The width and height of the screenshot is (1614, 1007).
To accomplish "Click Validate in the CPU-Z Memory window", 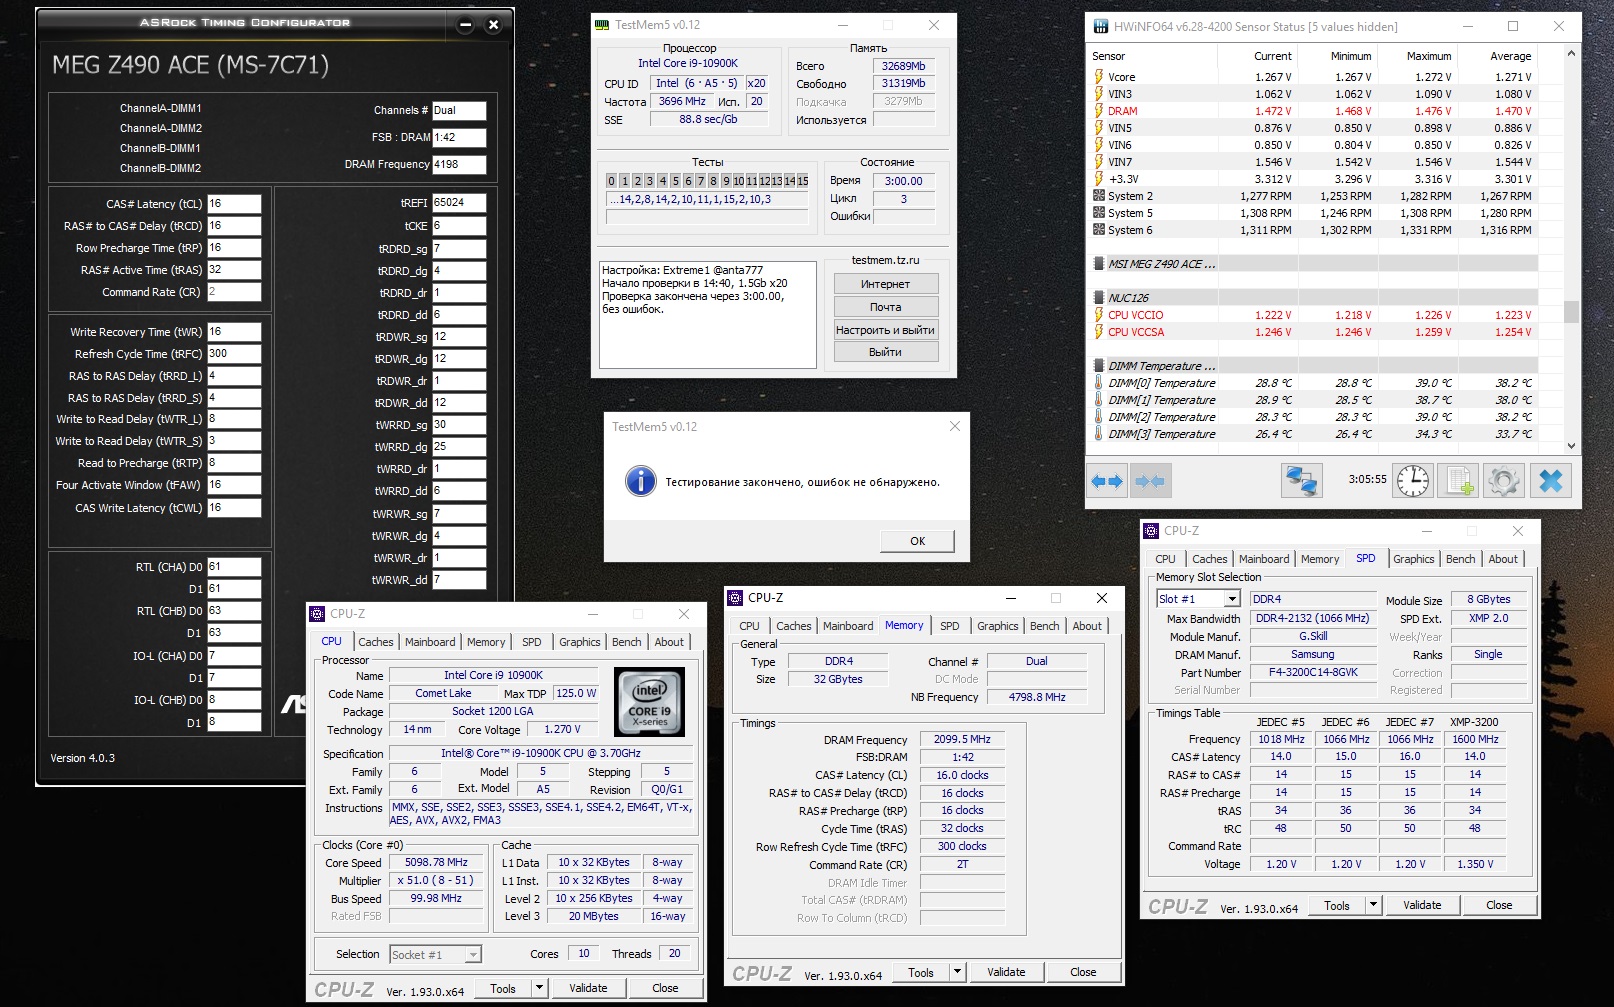I will pyautogui.click(x=1006, y=972).
